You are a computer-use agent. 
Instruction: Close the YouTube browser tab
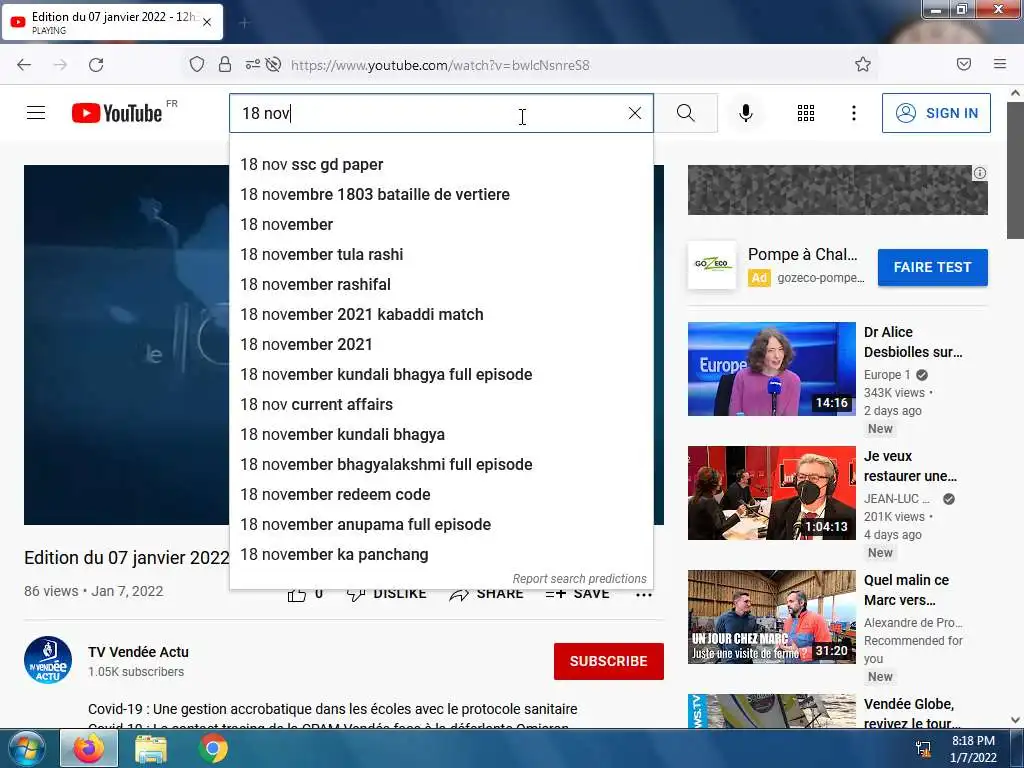[x=207, y=22]
